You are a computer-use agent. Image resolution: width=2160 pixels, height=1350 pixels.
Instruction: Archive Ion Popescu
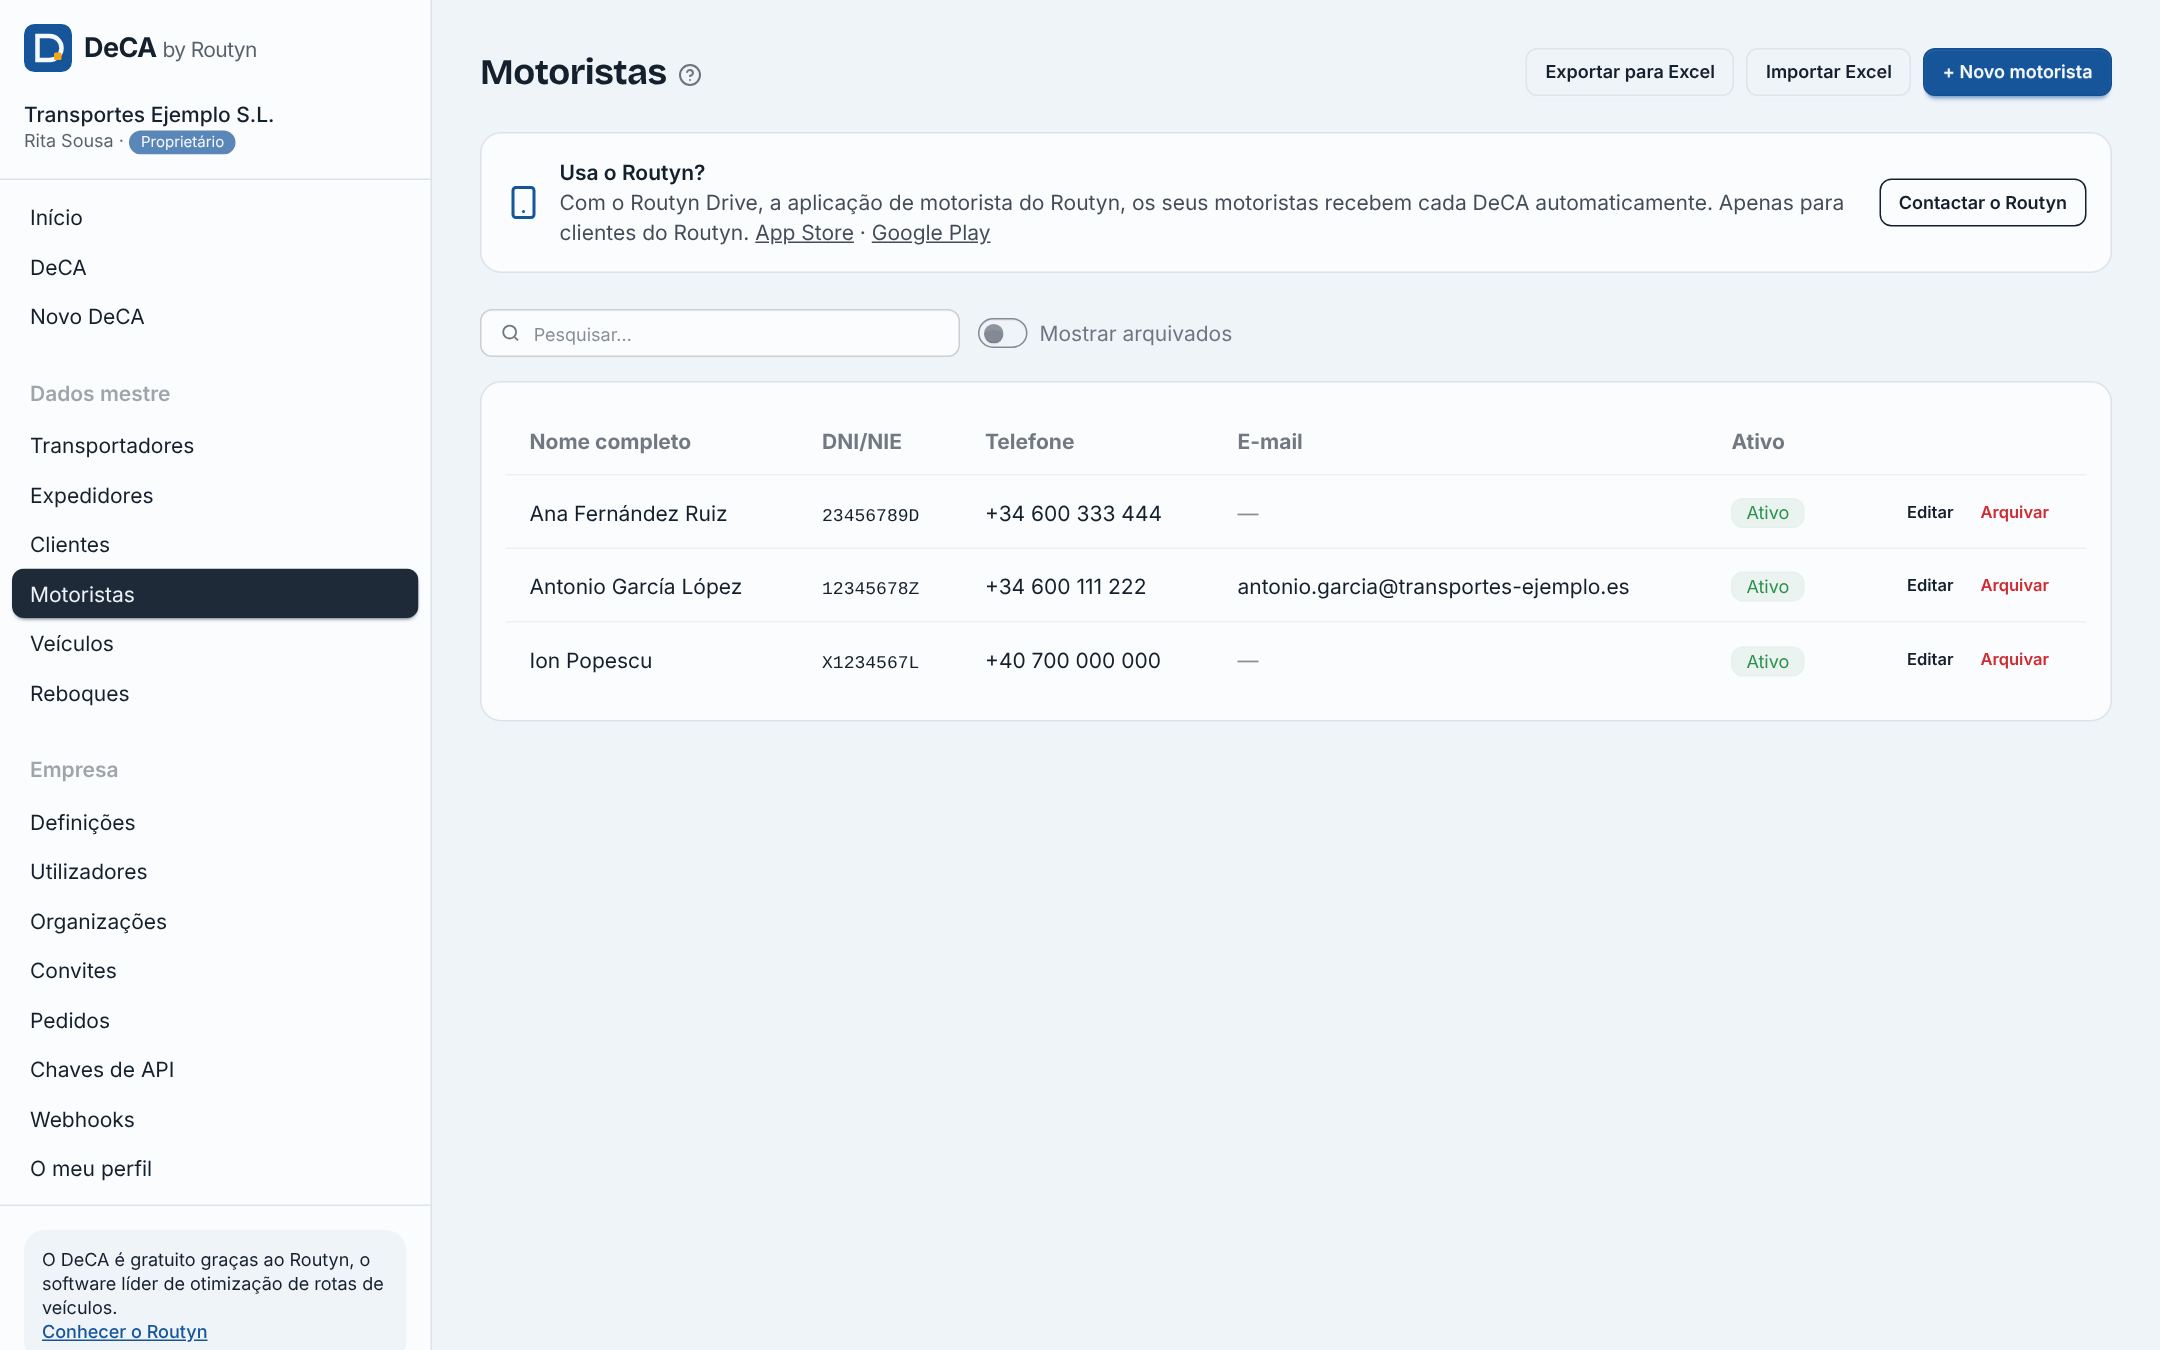tap(2014, 660)
